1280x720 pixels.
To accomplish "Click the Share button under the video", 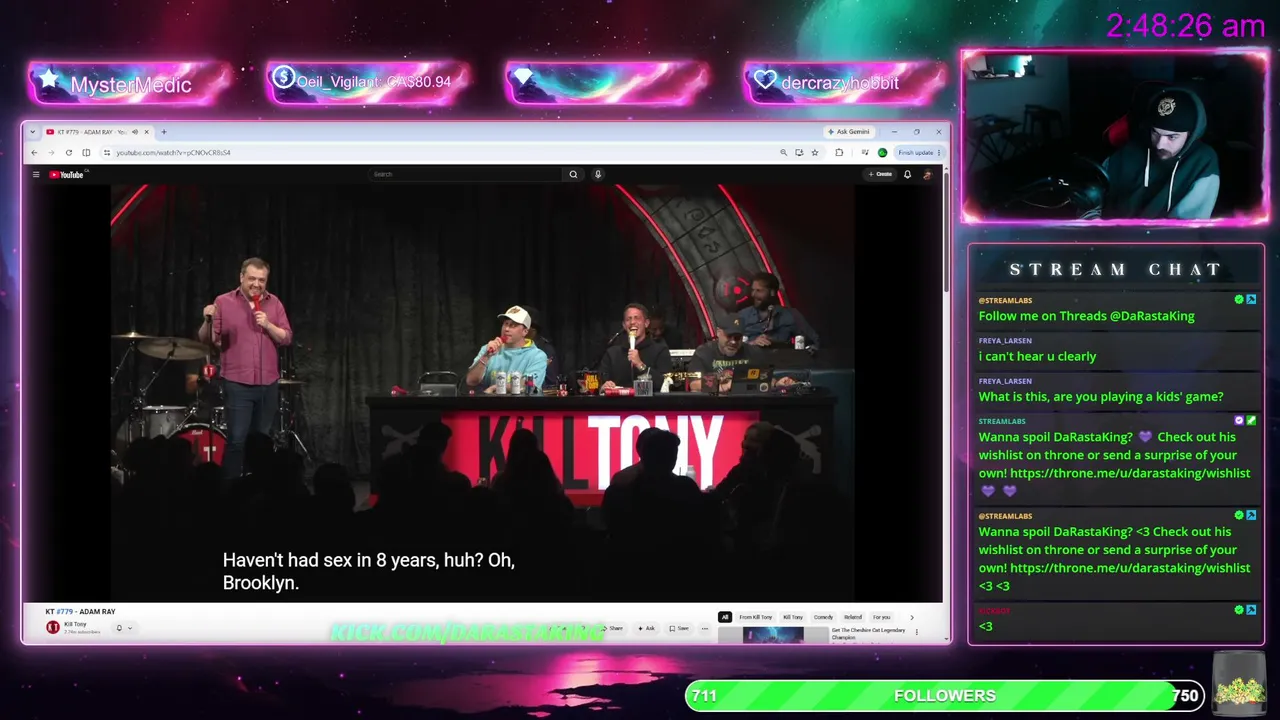I will pos(614,628).
